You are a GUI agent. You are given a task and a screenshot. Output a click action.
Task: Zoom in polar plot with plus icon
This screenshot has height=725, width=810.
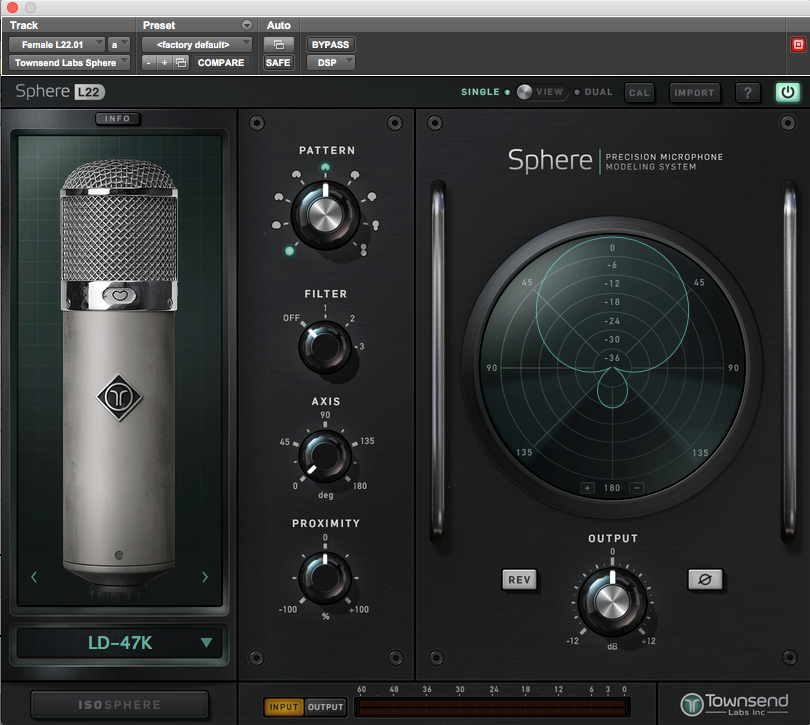(587, 488)
